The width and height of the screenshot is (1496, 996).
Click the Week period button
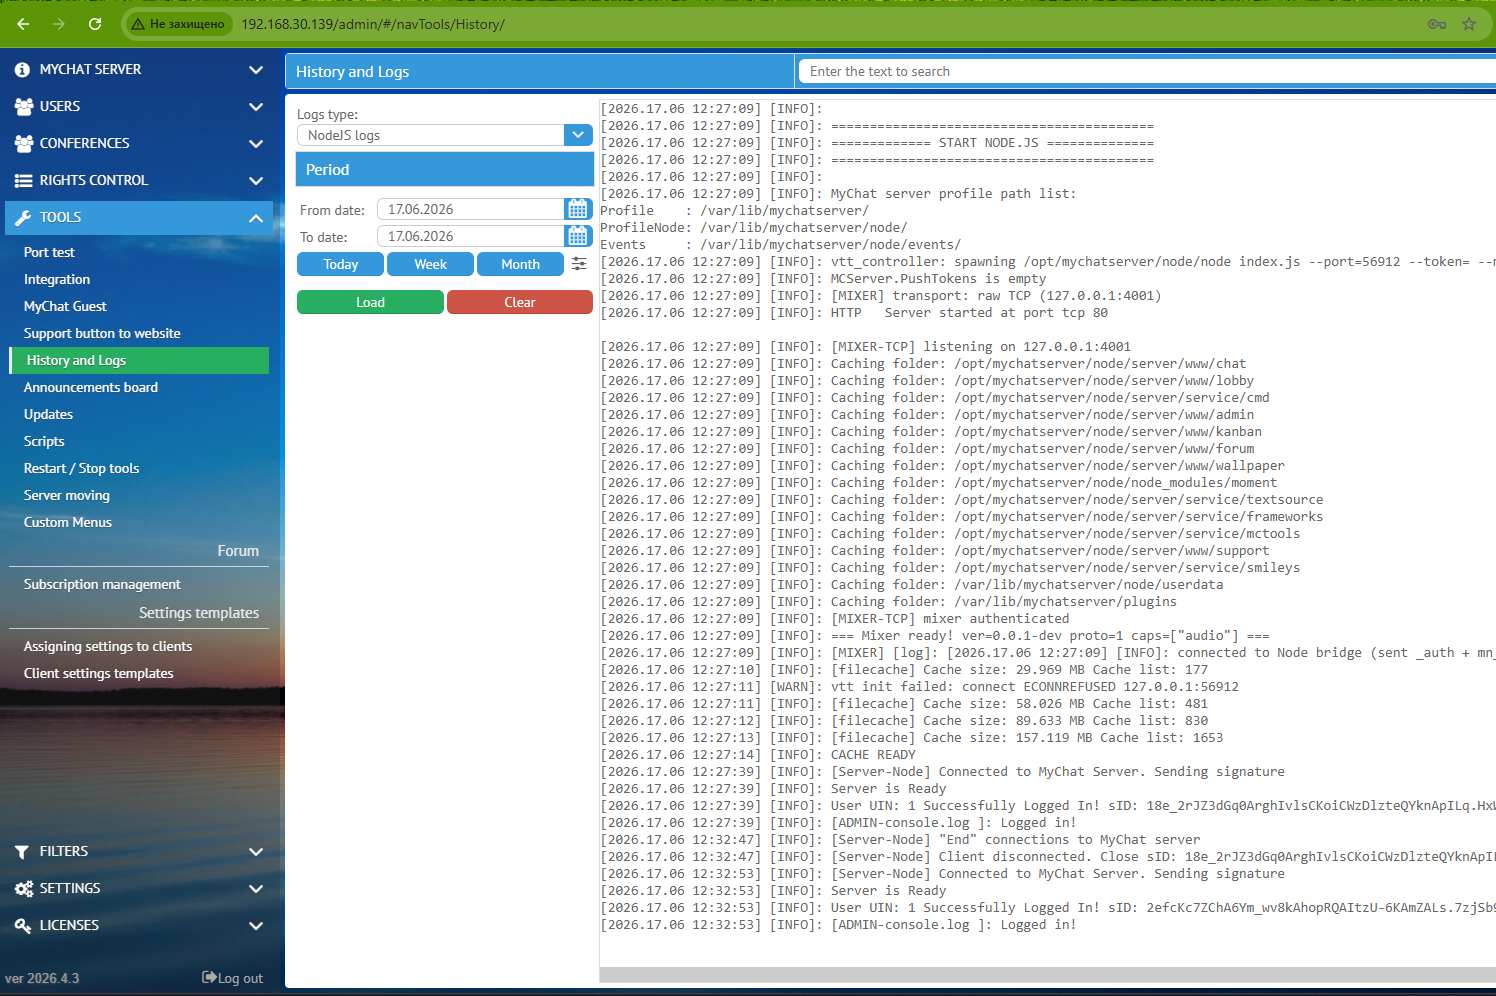(x=430, y=264)
